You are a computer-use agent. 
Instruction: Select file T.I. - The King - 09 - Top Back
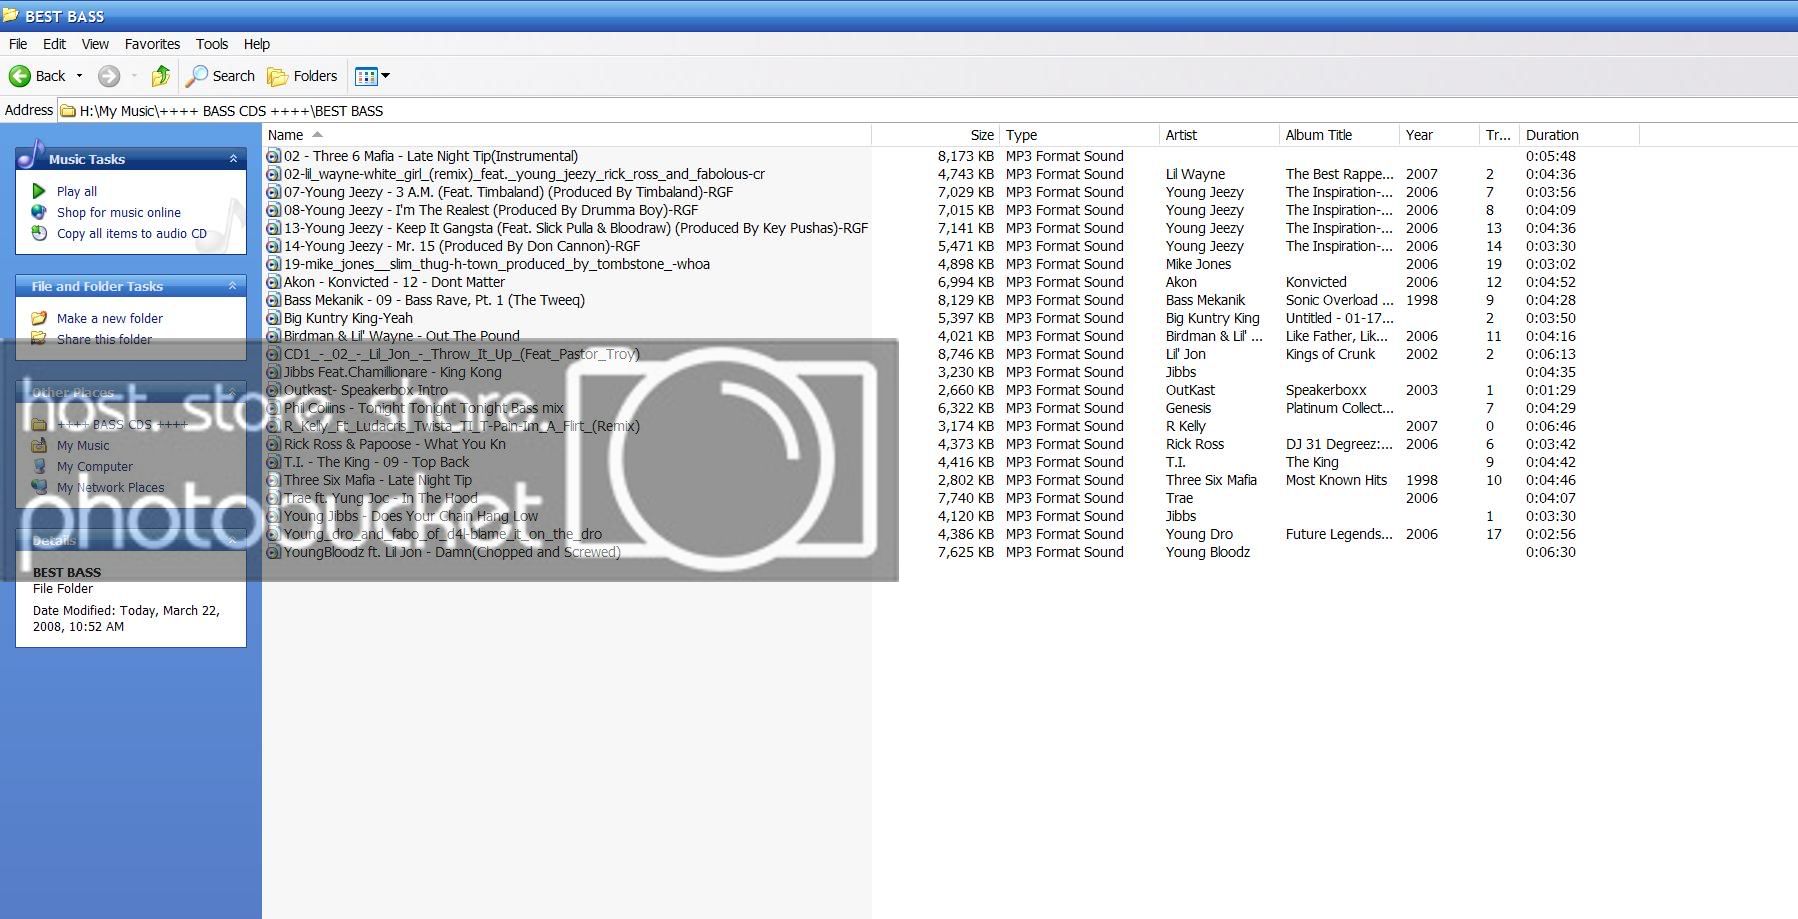(377, 462)
